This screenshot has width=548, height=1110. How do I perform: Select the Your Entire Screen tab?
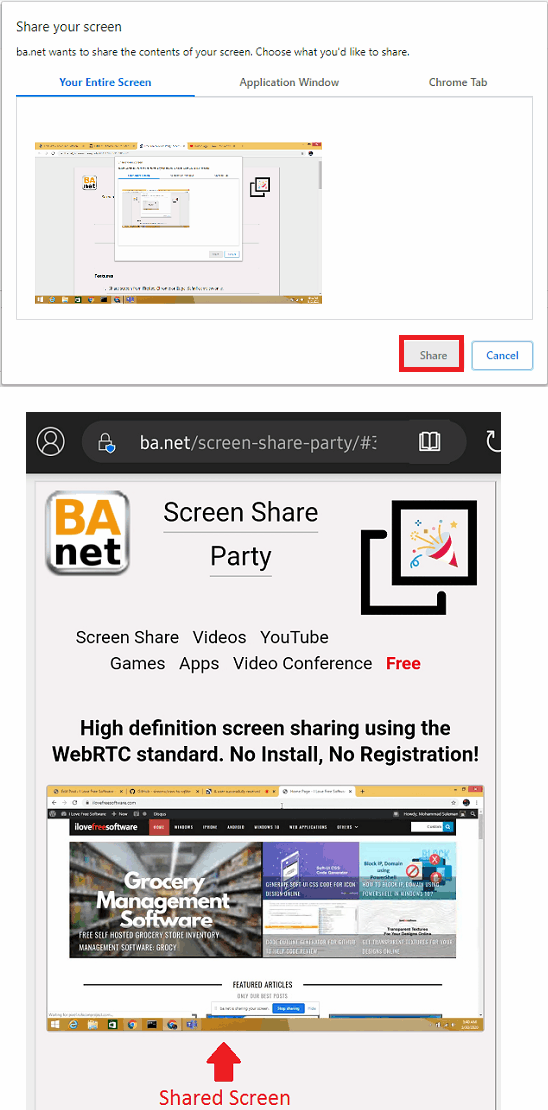tap(105, 82)
